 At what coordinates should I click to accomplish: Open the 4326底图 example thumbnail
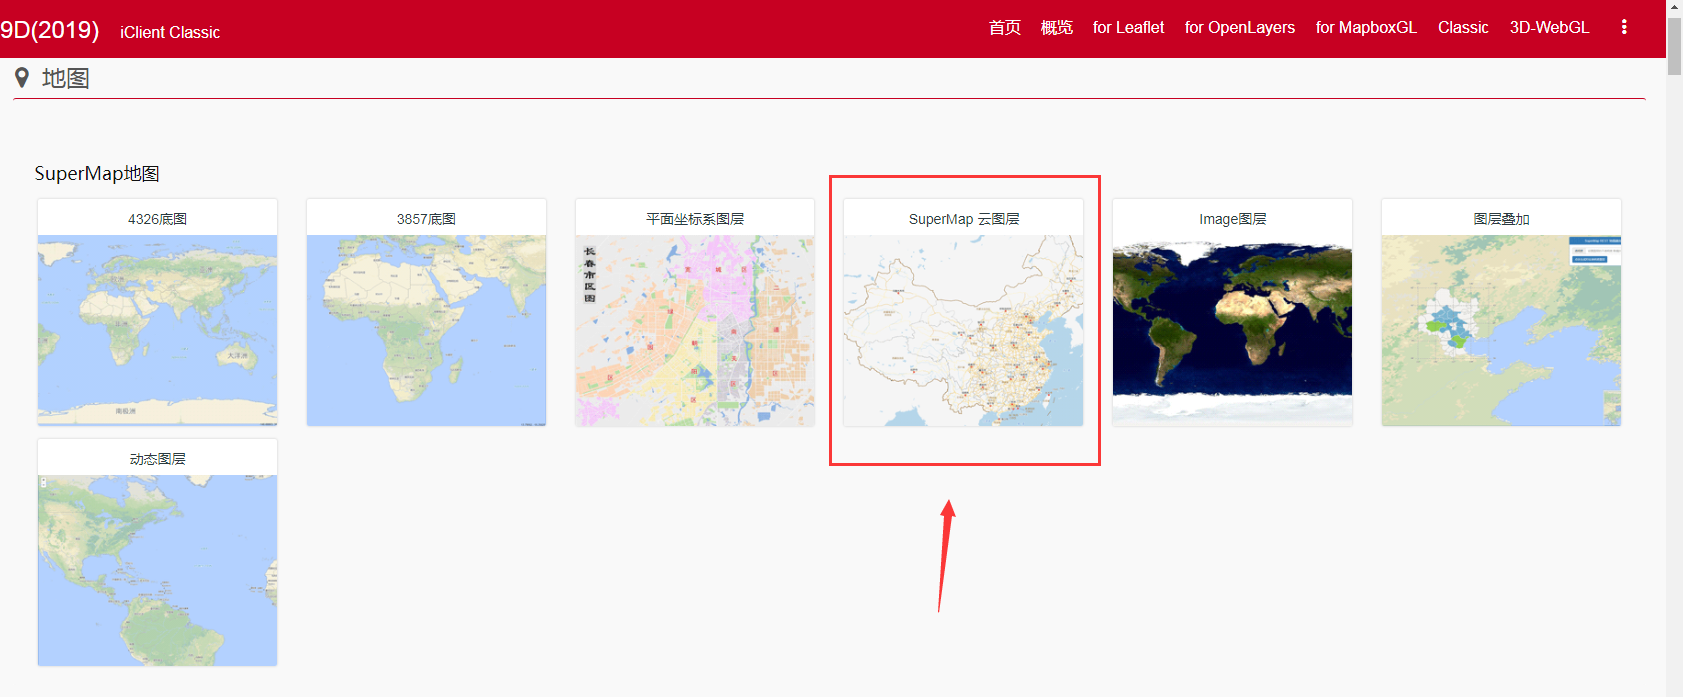point(157,331)
